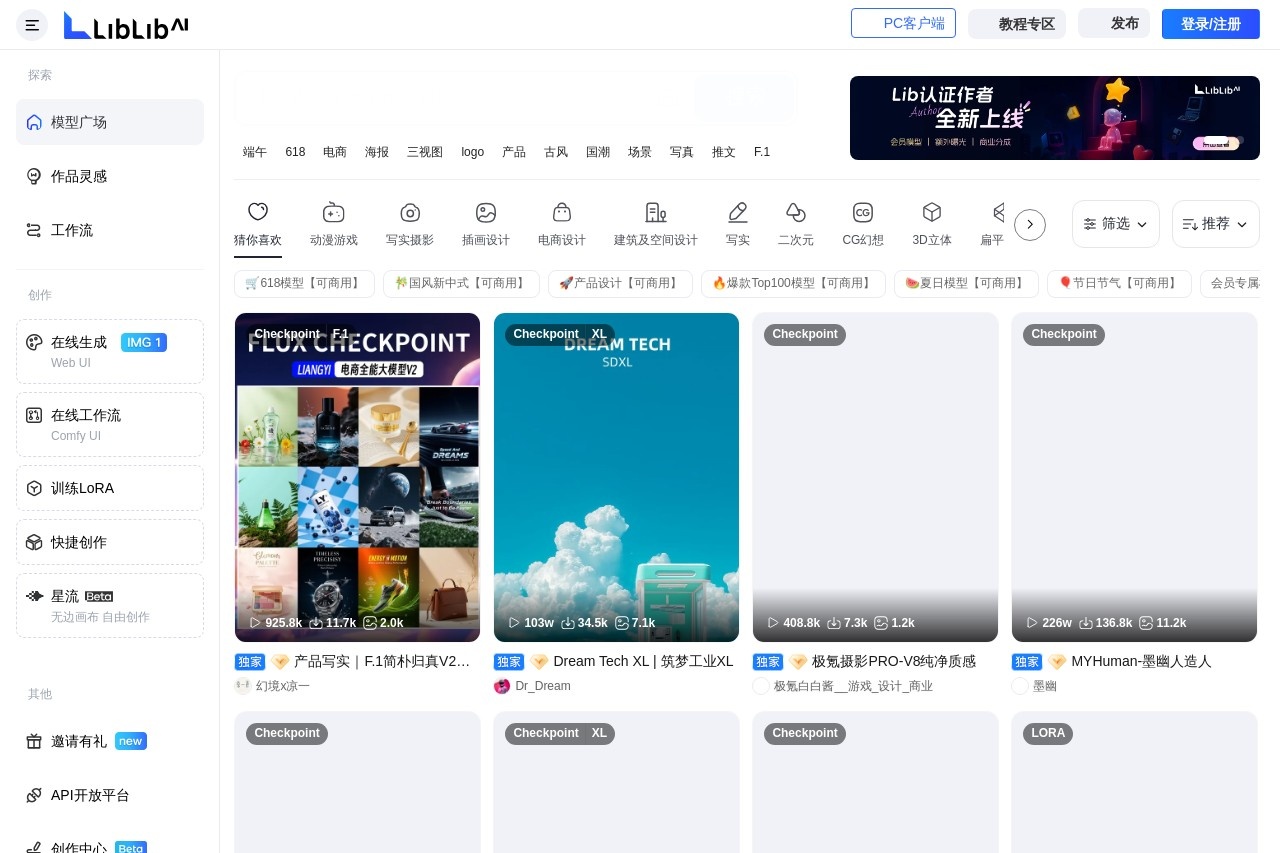
Task: Pick the 3D立体 cube category icon
Action: click(932, 212)
